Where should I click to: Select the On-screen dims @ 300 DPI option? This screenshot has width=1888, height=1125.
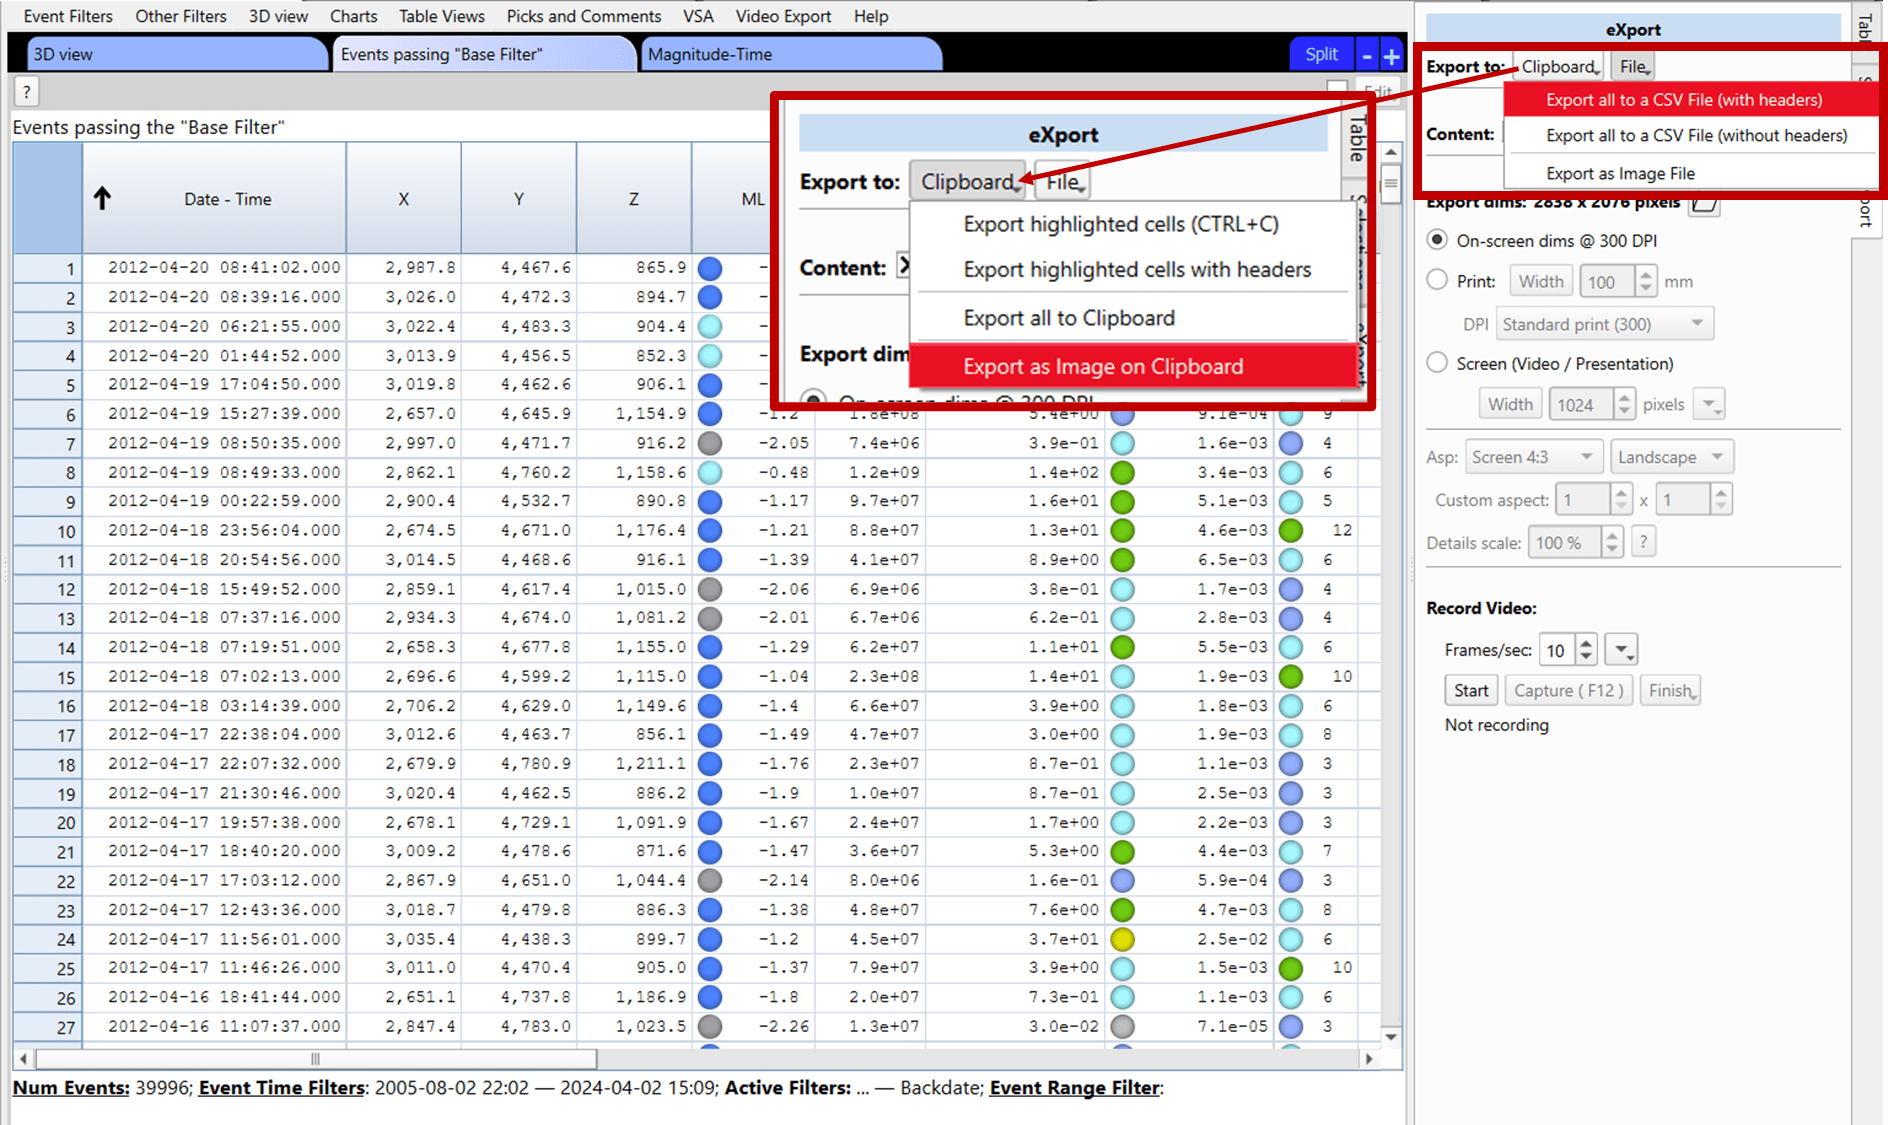1437,240
